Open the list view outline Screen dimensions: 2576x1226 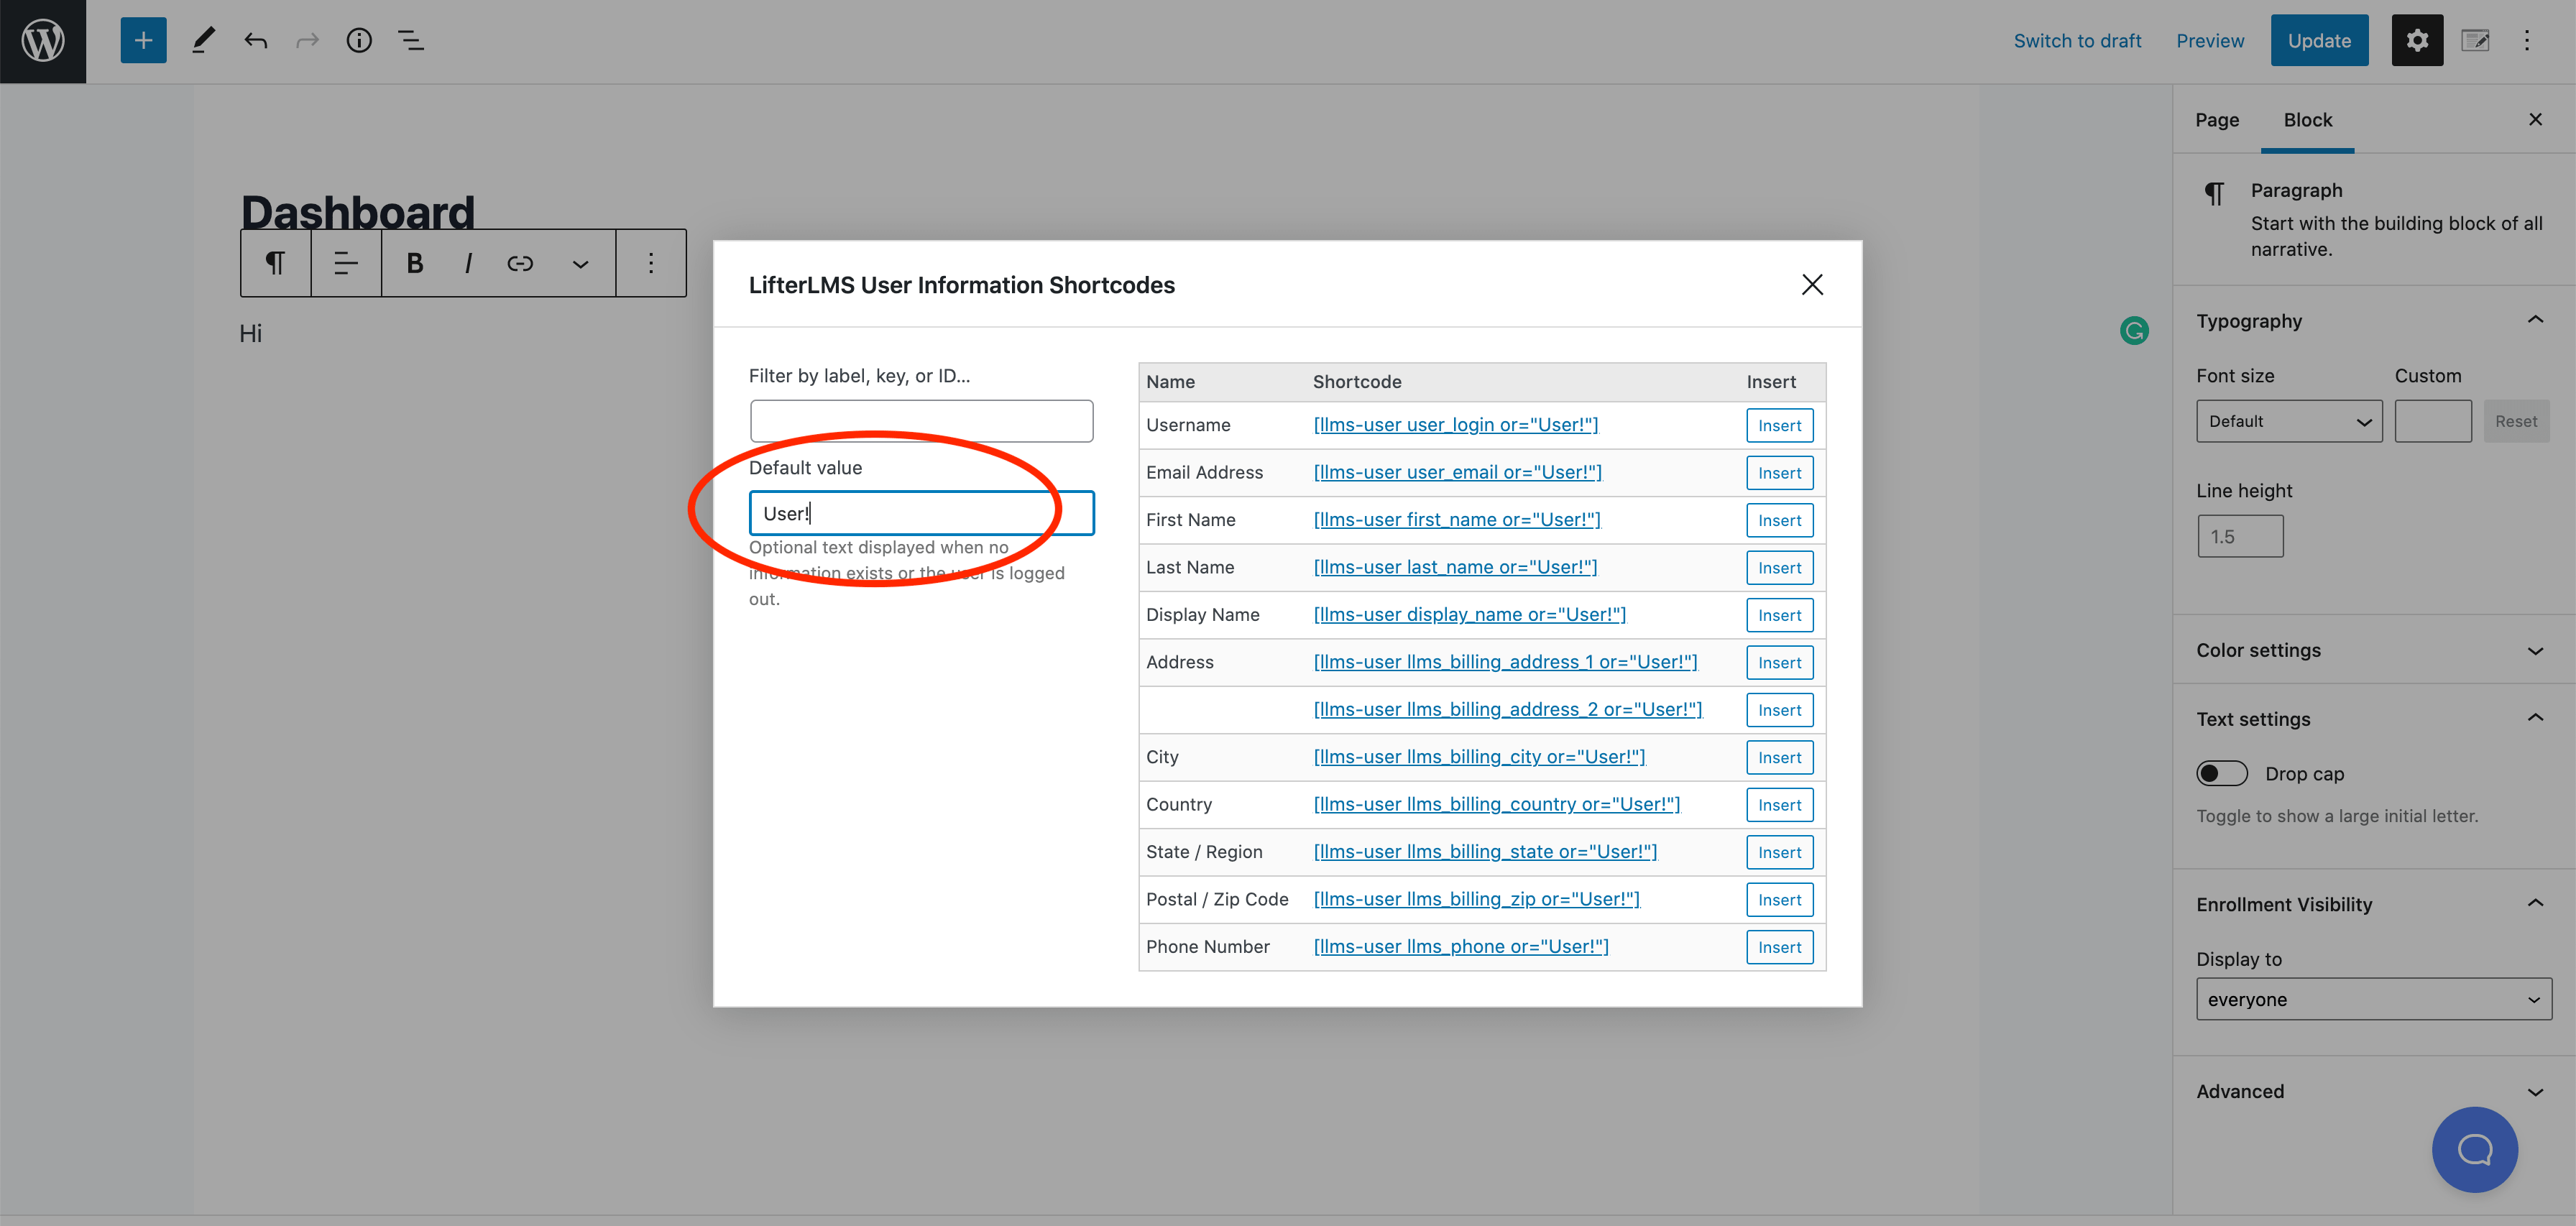(411, 41)
